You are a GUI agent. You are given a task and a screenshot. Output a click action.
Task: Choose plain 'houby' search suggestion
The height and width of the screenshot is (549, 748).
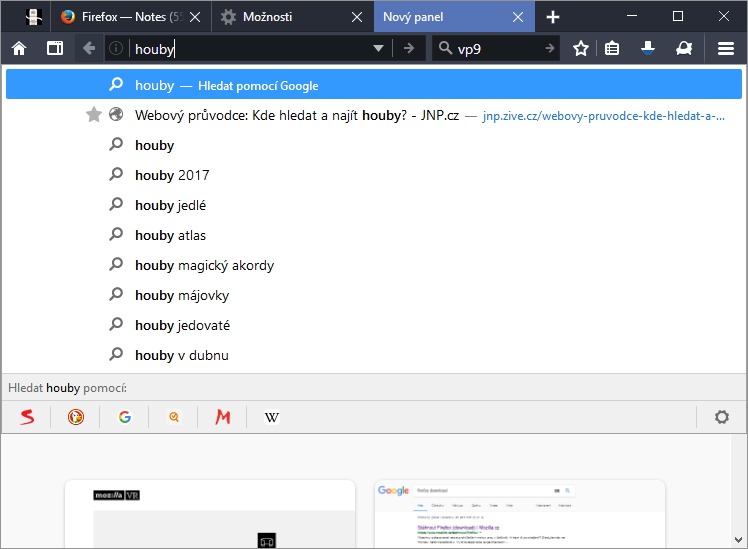click(x=374, y=145)
